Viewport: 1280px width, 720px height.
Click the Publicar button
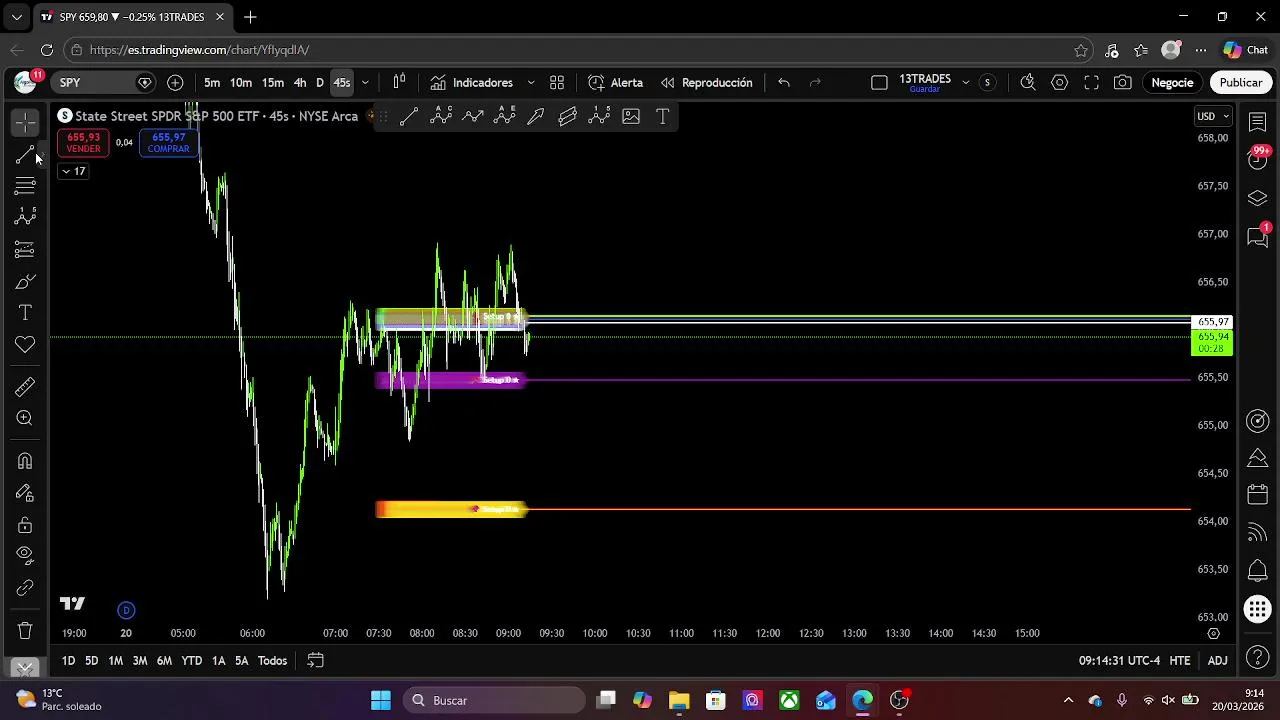pos(1240,83)
